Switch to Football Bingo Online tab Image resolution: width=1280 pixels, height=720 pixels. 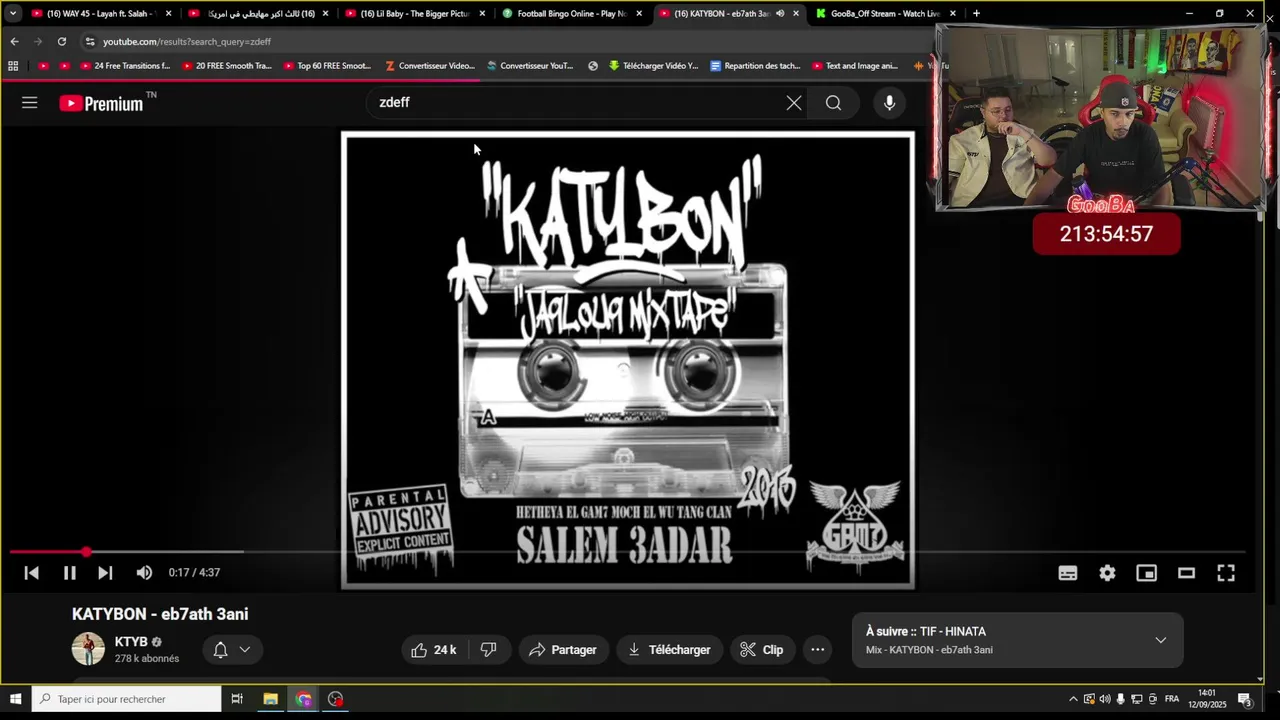click(571, 13)
